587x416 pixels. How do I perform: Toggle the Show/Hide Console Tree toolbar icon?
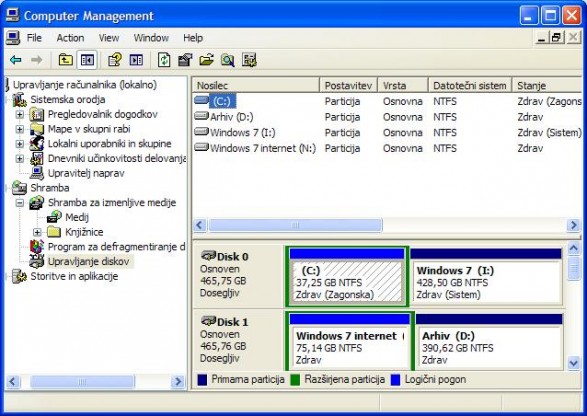coord(87,60)
